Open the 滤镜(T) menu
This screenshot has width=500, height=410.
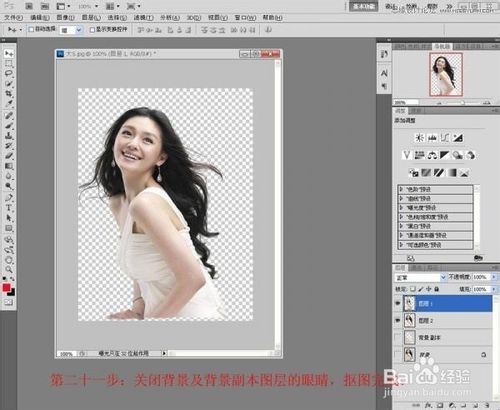pos(143,18)
